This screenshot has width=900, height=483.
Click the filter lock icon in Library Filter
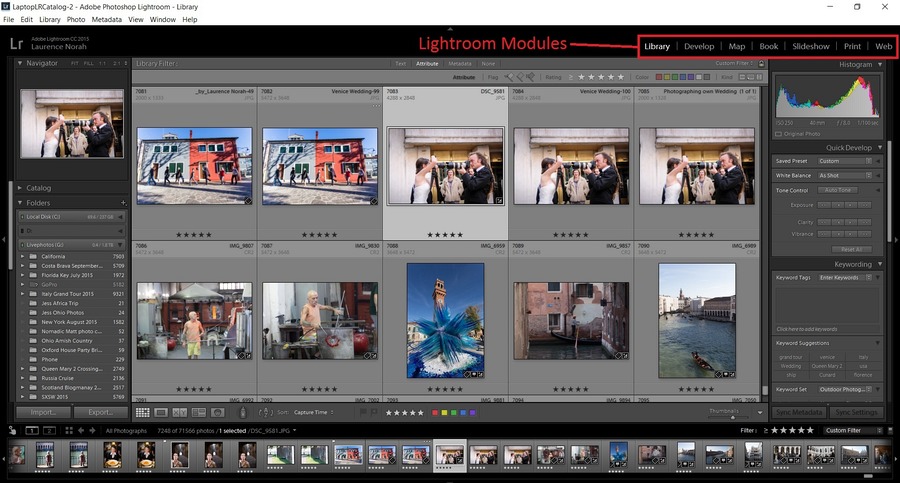(x=761, y=64)
